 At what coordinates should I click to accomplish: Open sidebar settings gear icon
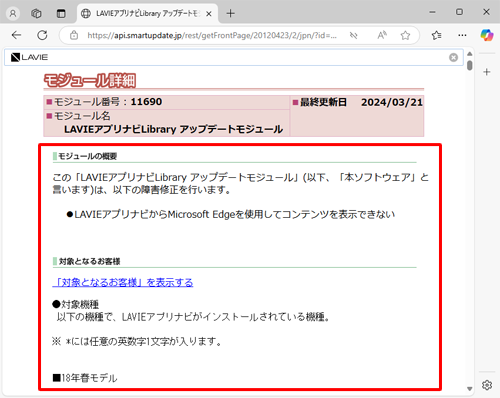pos(487,385)
